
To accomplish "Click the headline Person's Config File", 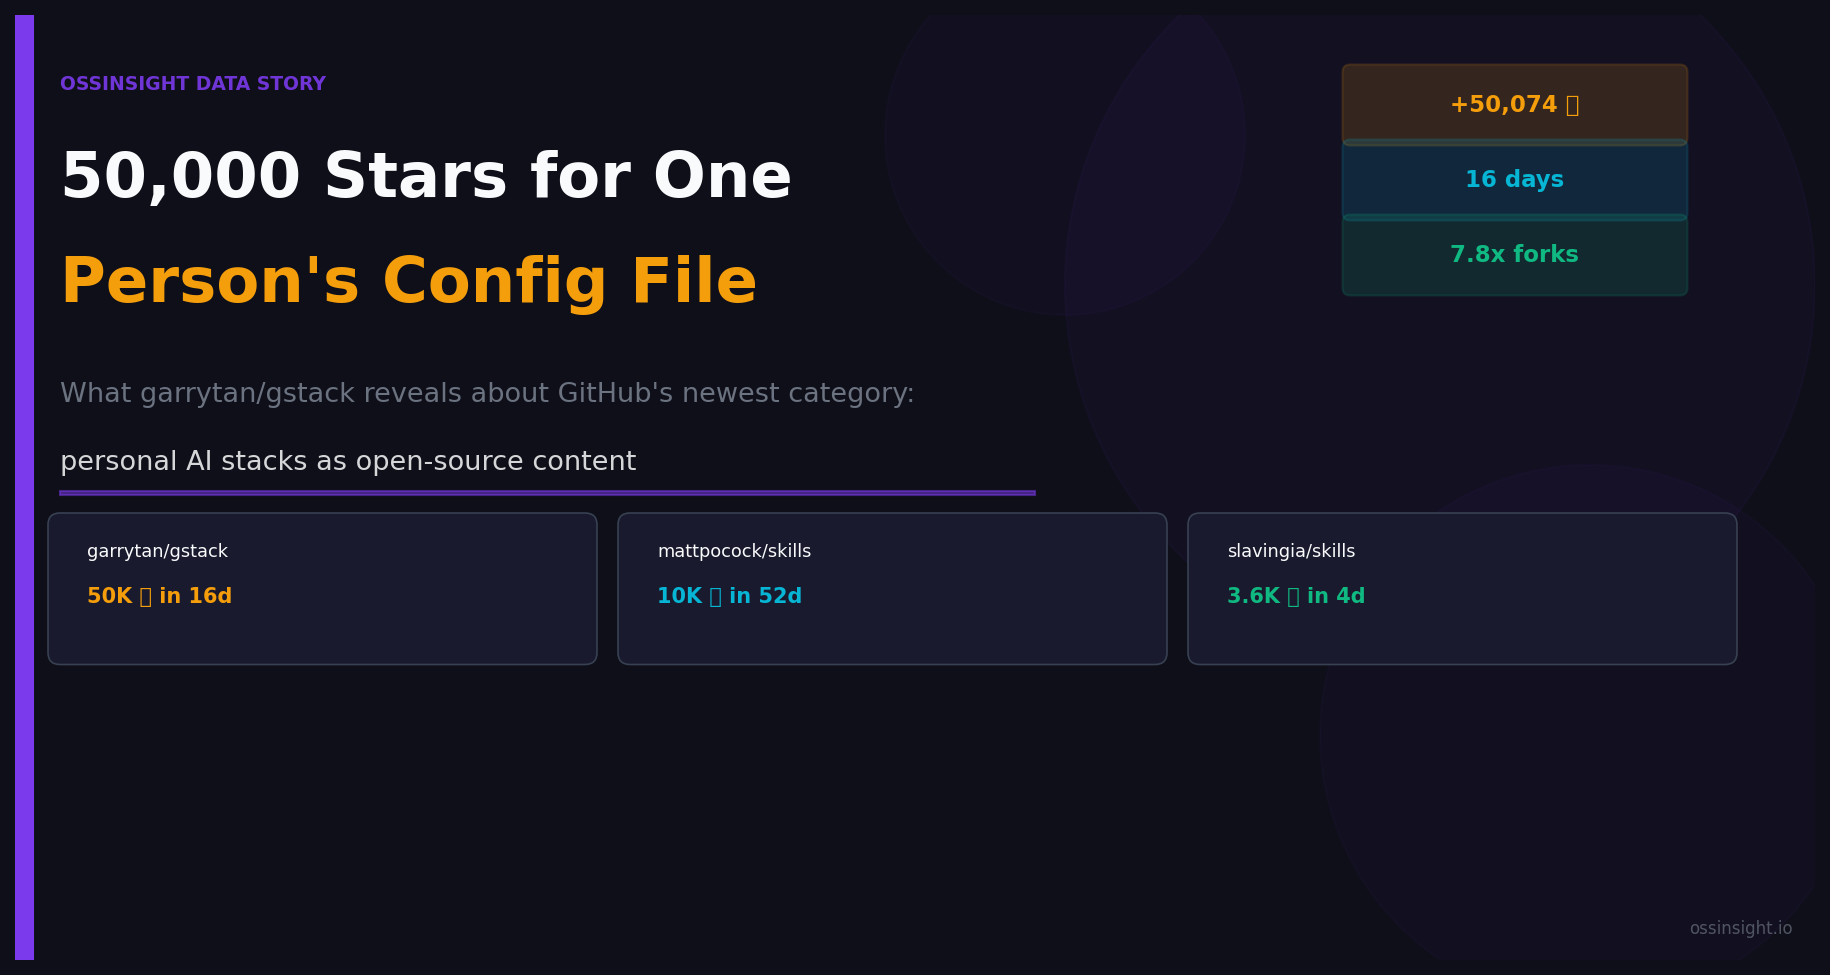I will click(408, 280).
